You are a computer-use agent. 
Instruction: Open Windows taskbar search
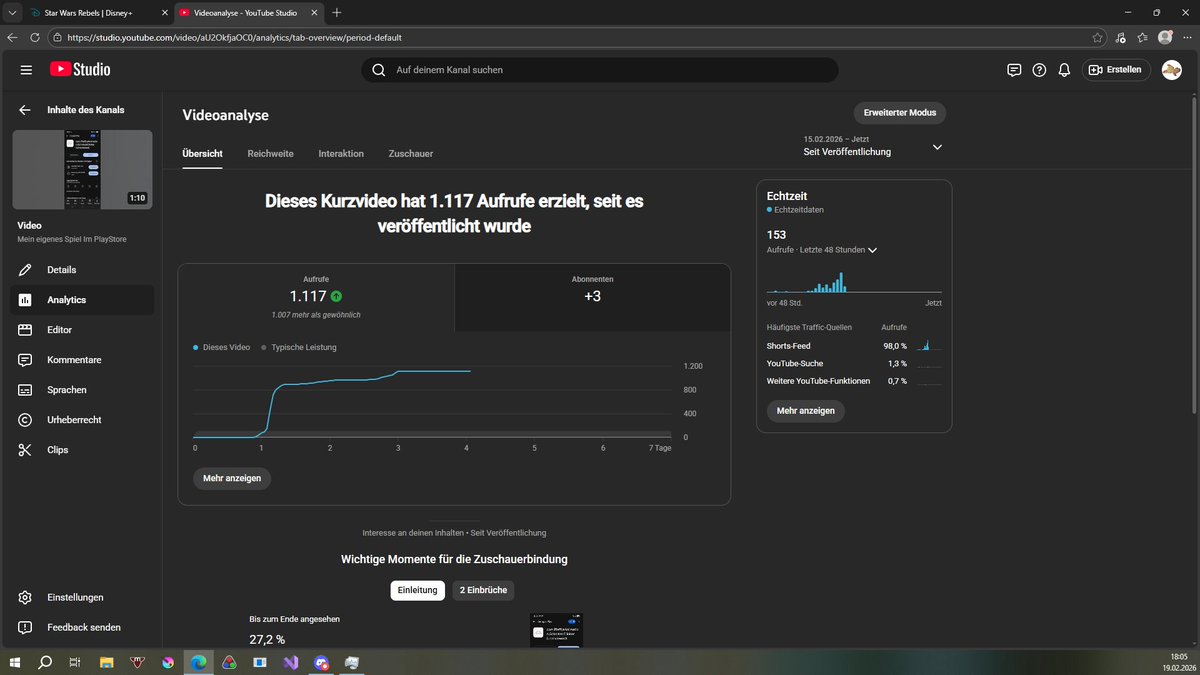pyautogui.click(x=45, y=662)
